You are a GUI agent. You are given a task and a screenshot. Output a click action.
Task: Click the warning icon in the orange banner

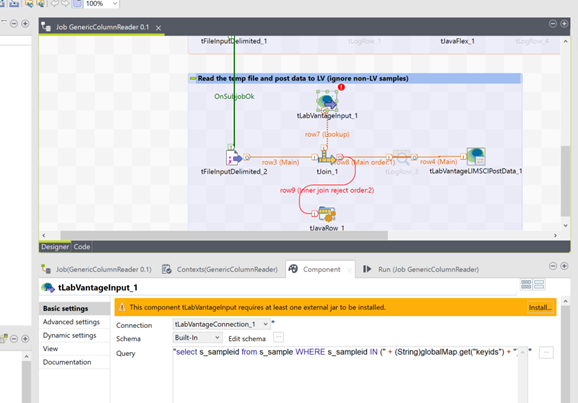click(x=122, y=307)
